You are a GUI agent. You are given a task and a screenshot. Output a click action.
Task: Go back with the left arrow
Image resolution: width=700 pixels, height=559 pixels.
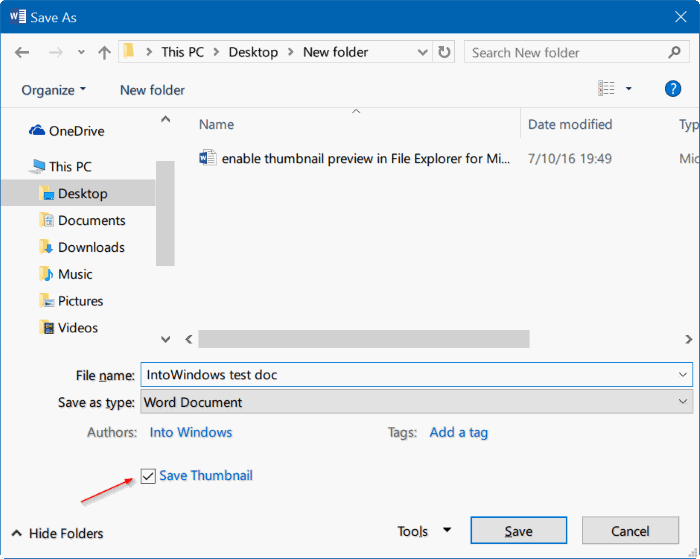pyautogui.click(x=21, y=53)
